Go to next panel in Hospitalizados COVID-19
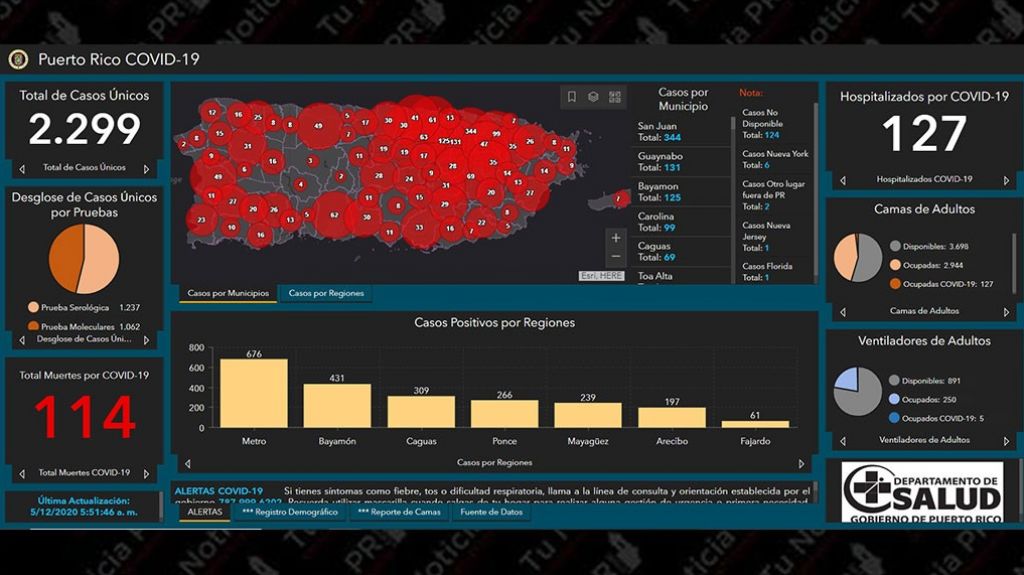The width and height of the screenshot is (1024, 575). coord(1006,181)
